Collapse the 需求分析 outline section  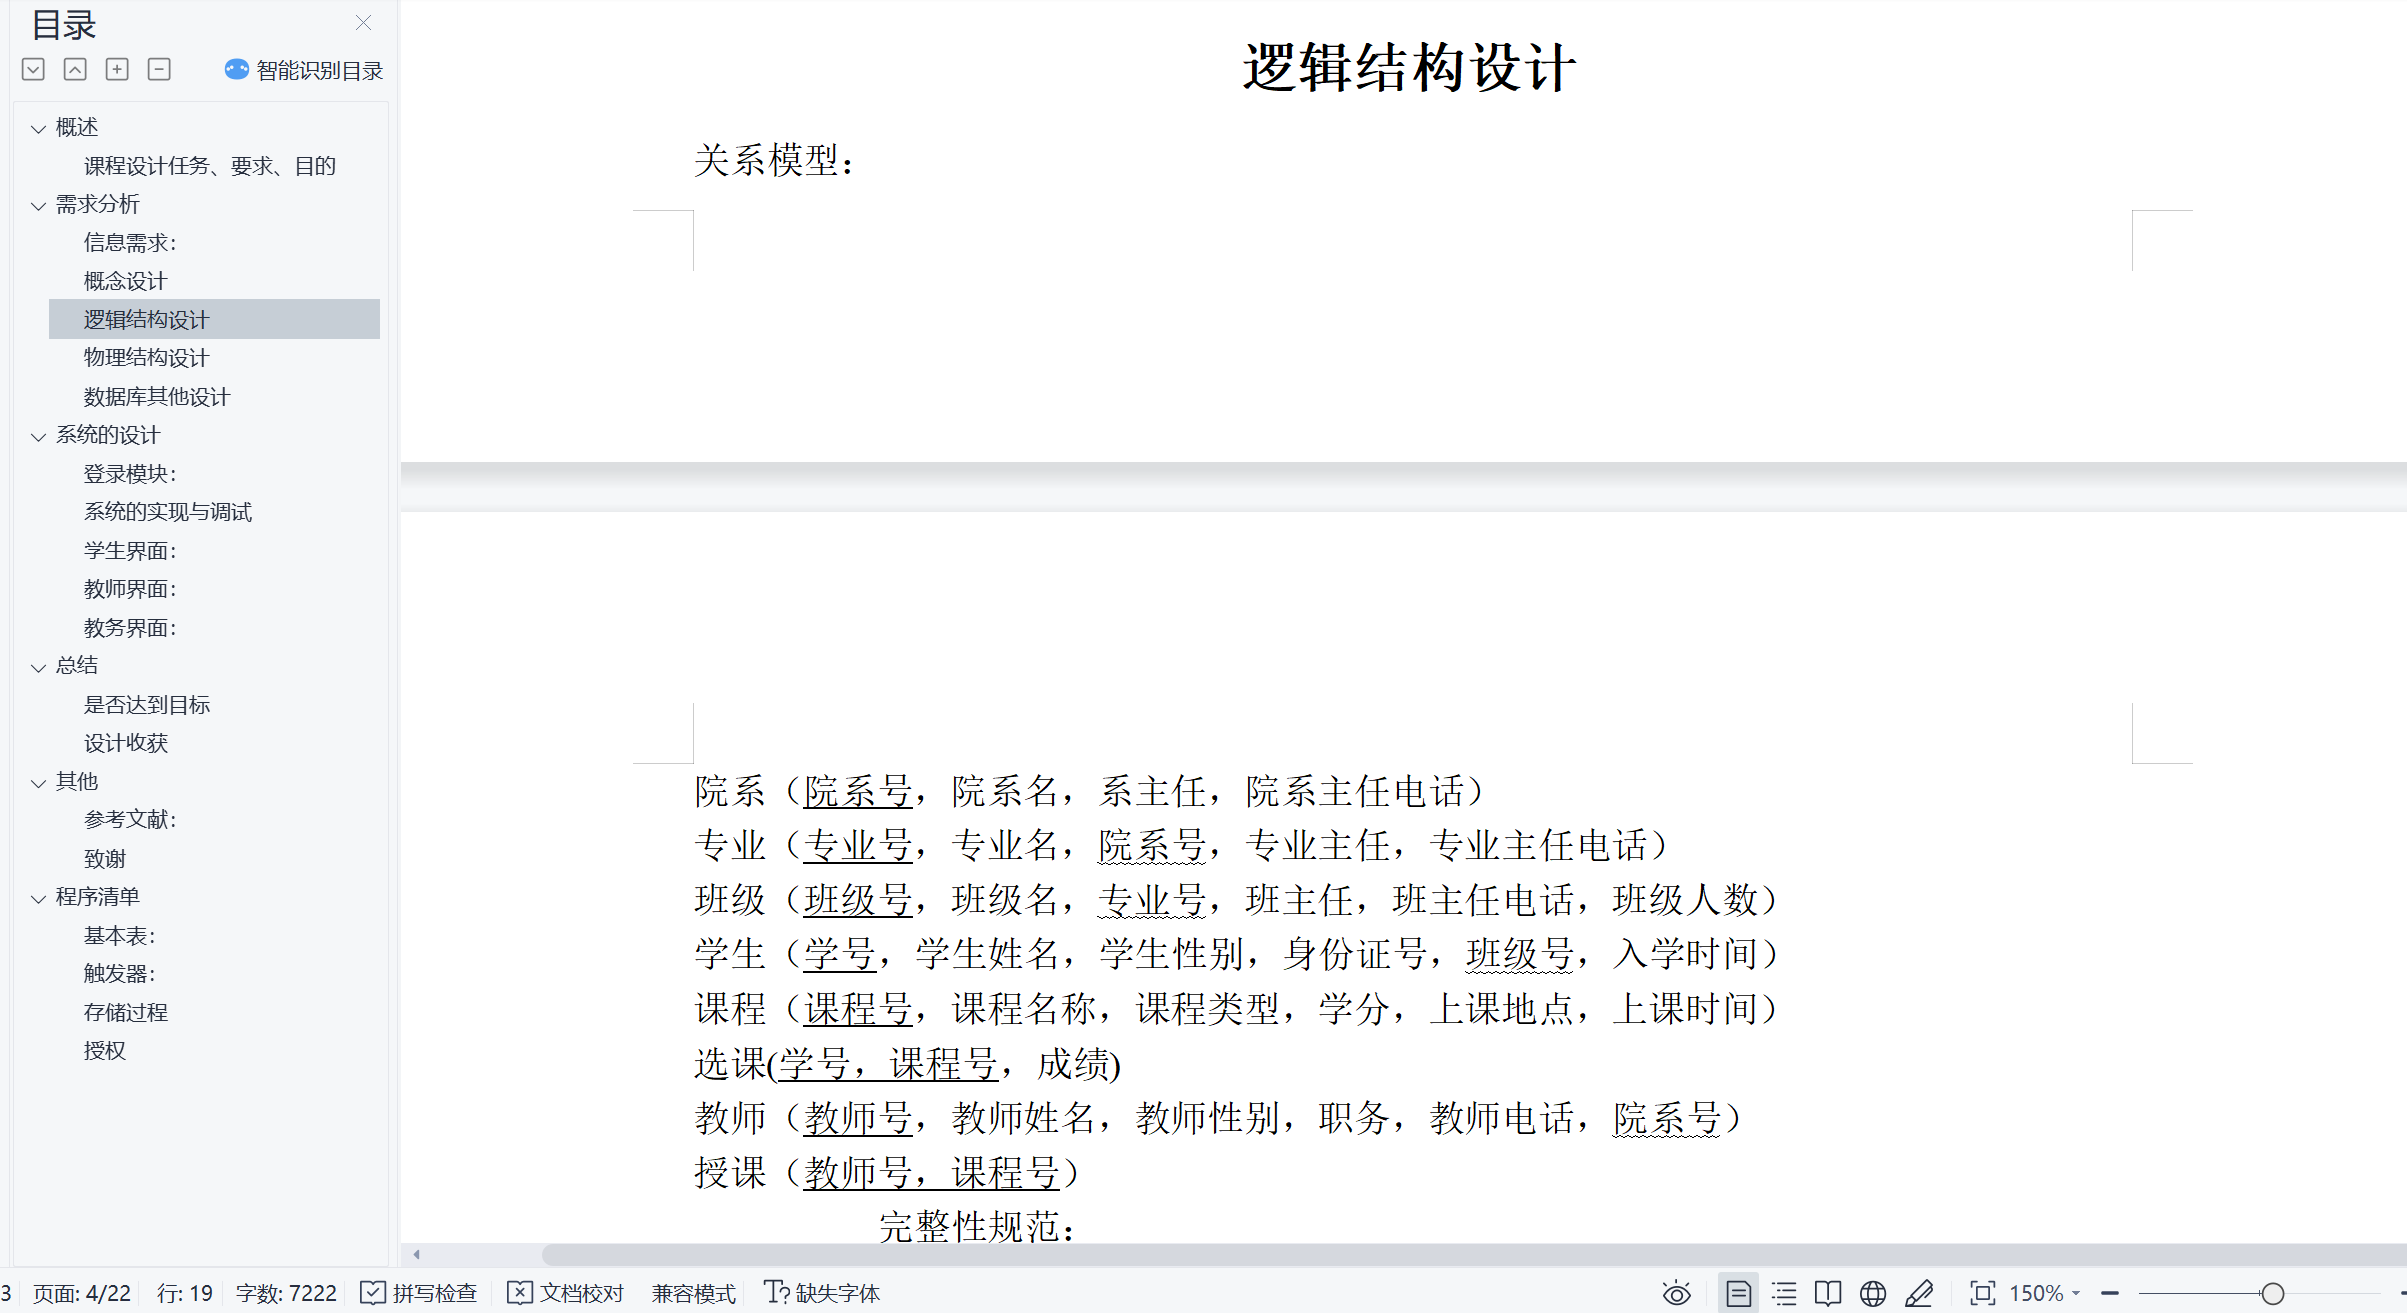[38, 205]
